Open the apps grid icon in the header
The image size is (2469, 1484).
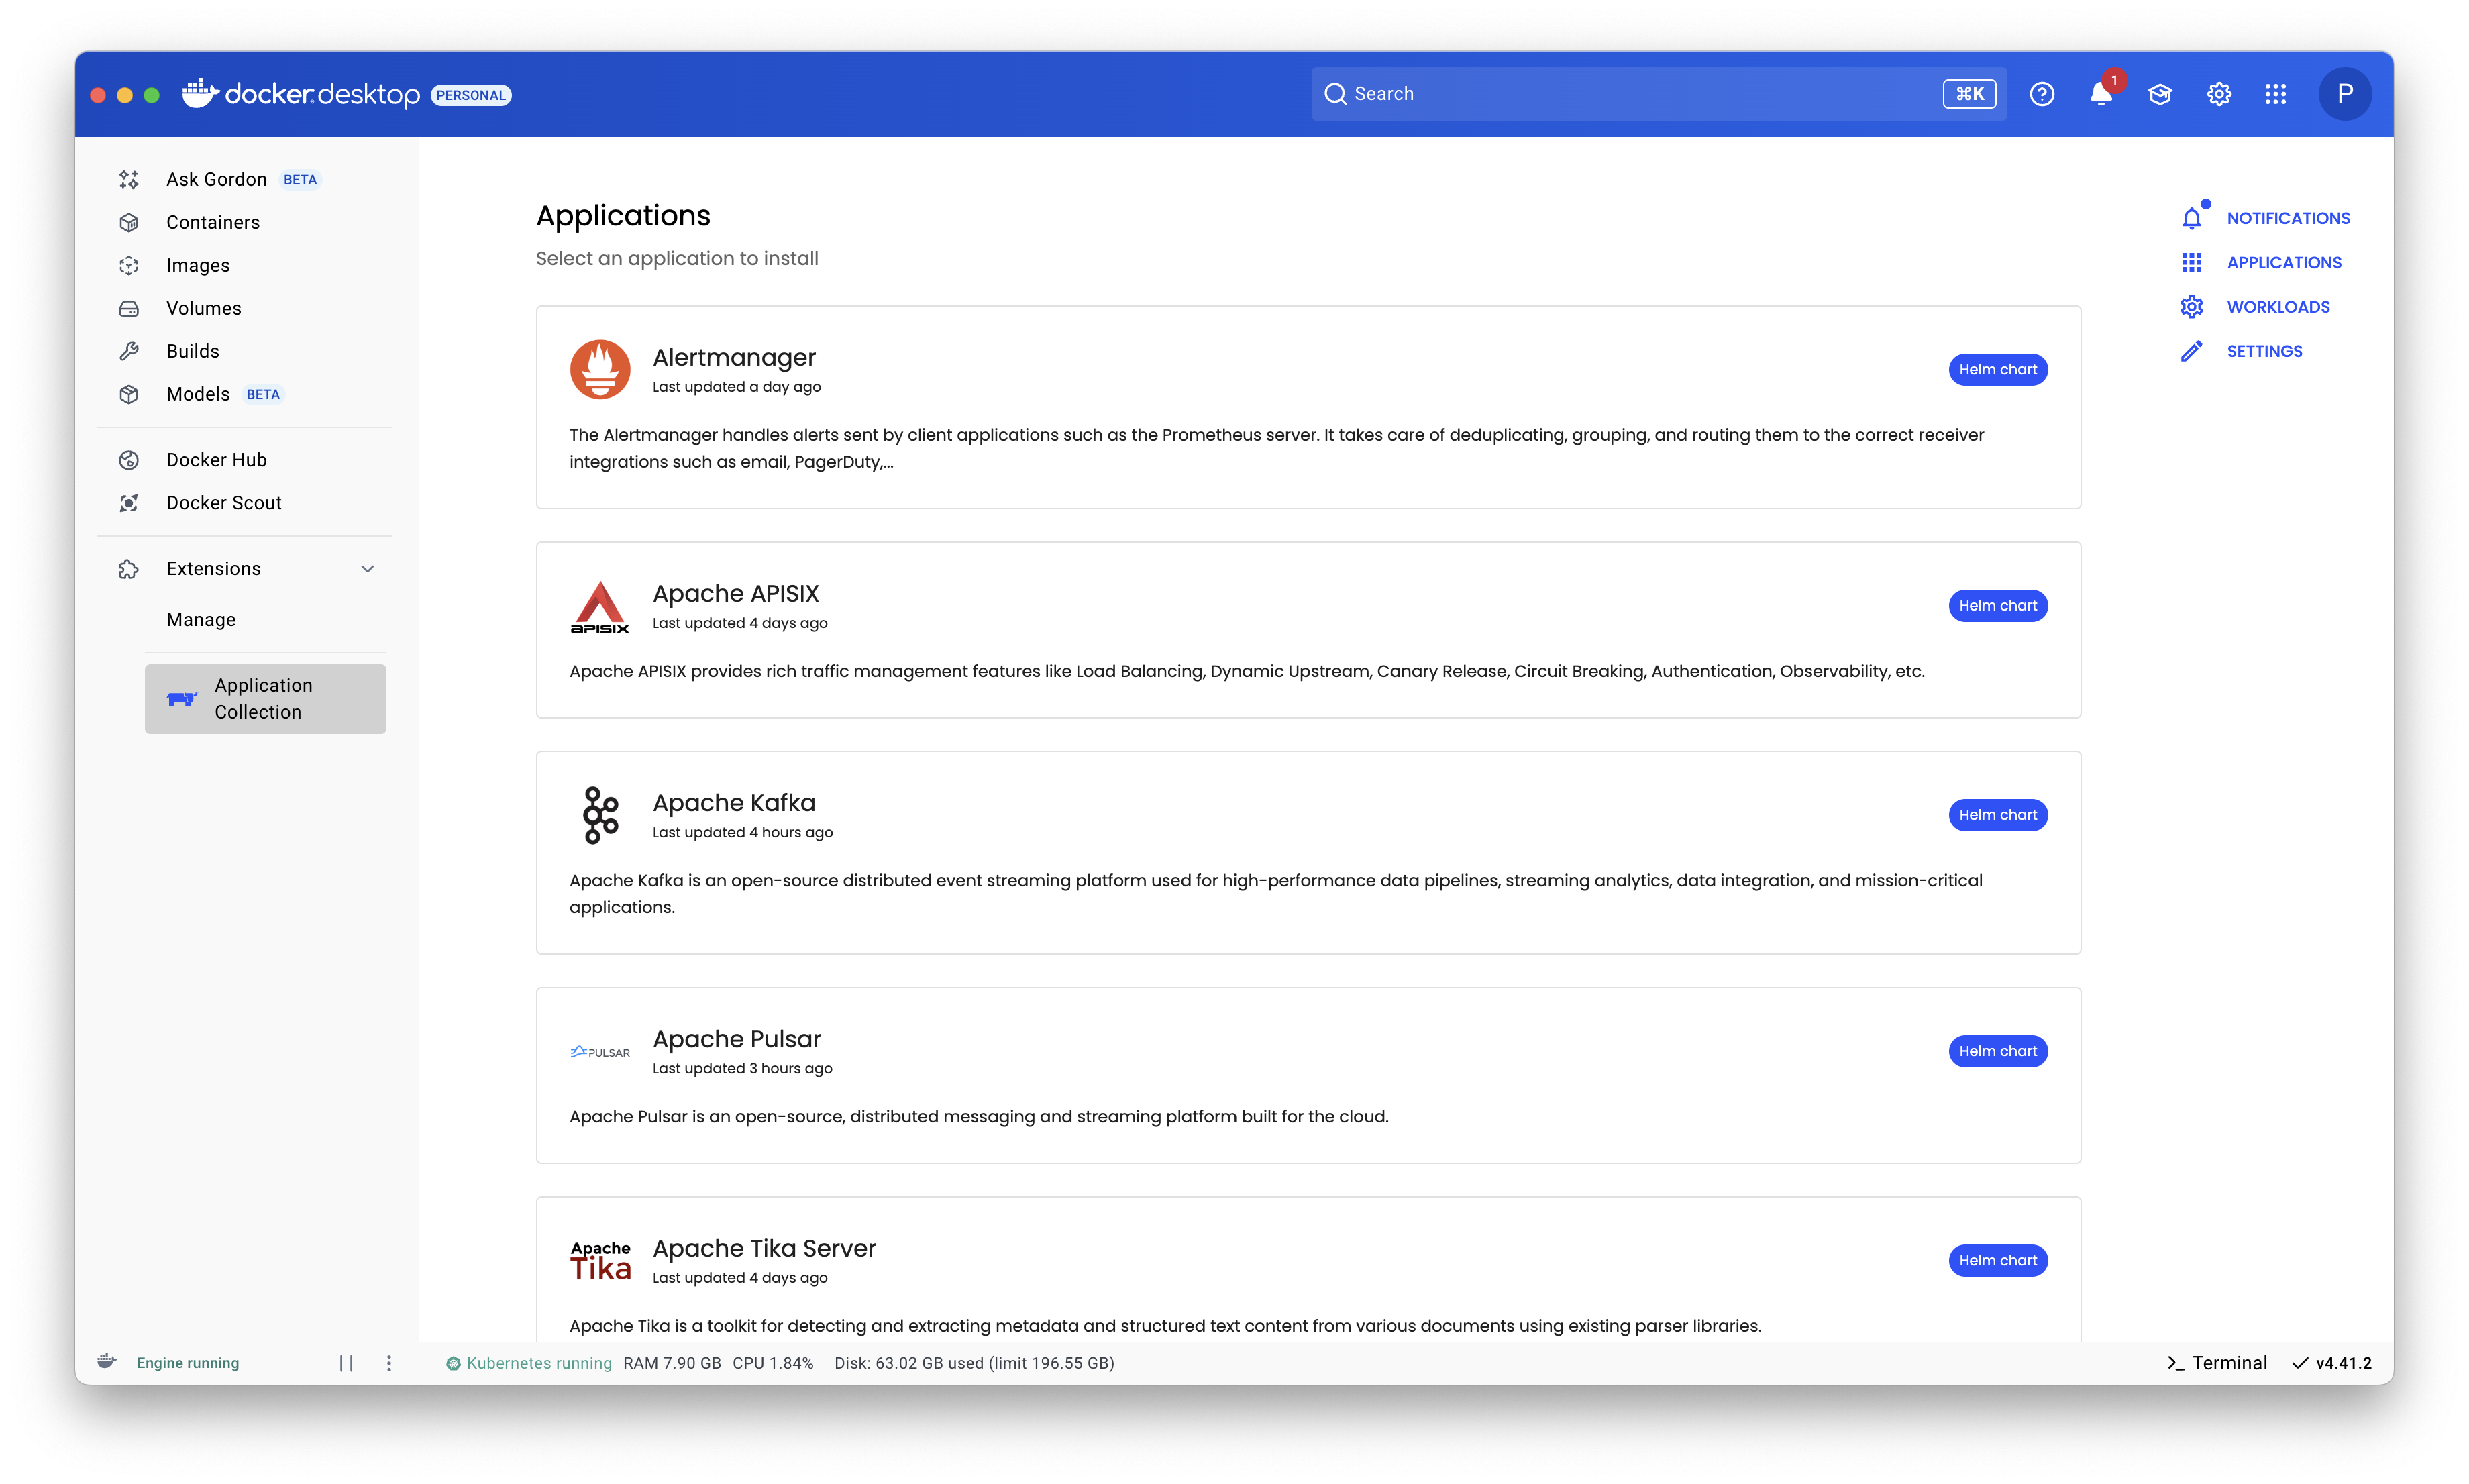pyautogui.click(x=2276, y=94)
